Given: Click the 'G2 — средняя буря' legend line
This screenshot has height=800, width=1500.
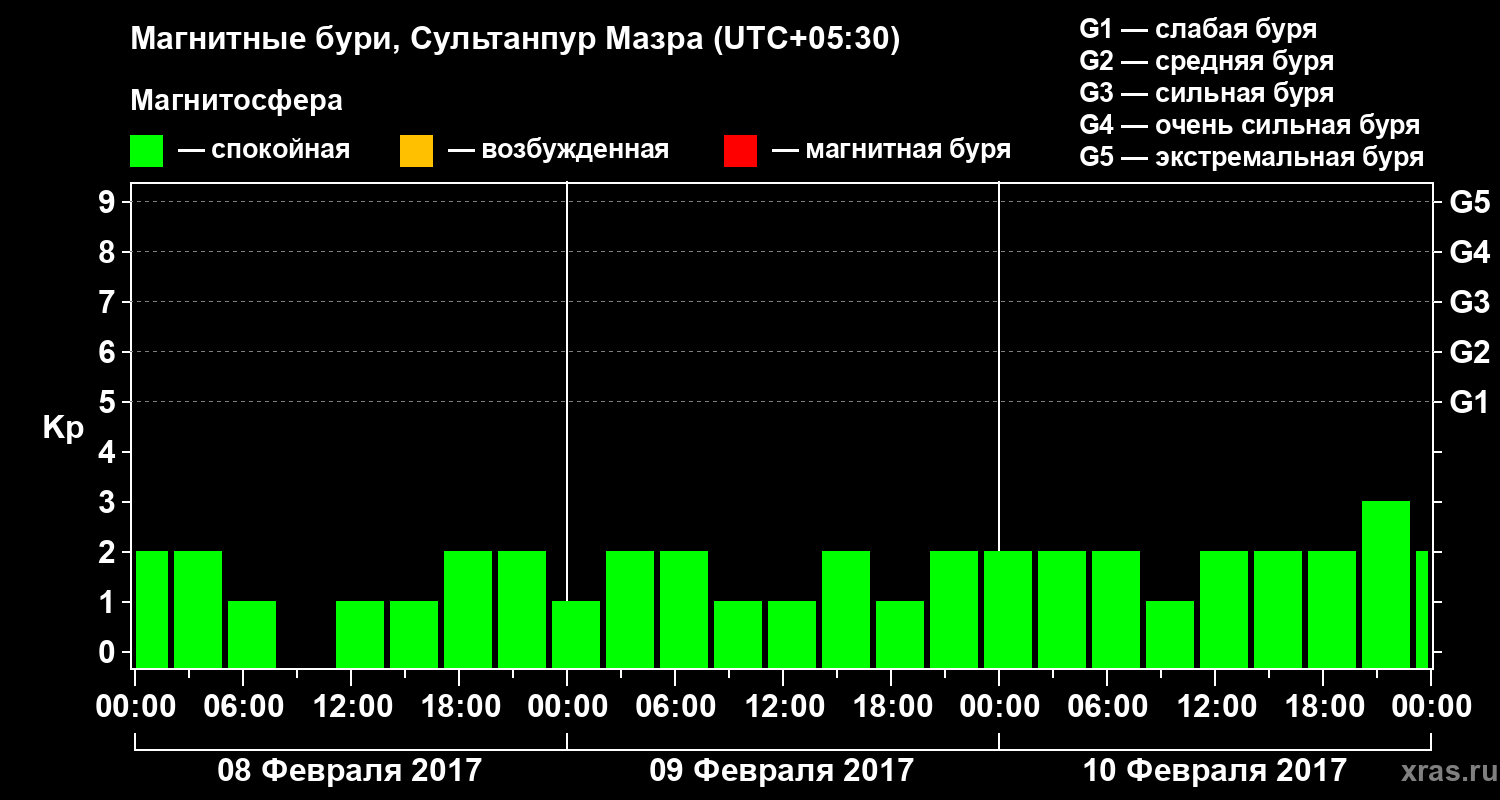Looking at the screenshot, I should point(1206,61).
